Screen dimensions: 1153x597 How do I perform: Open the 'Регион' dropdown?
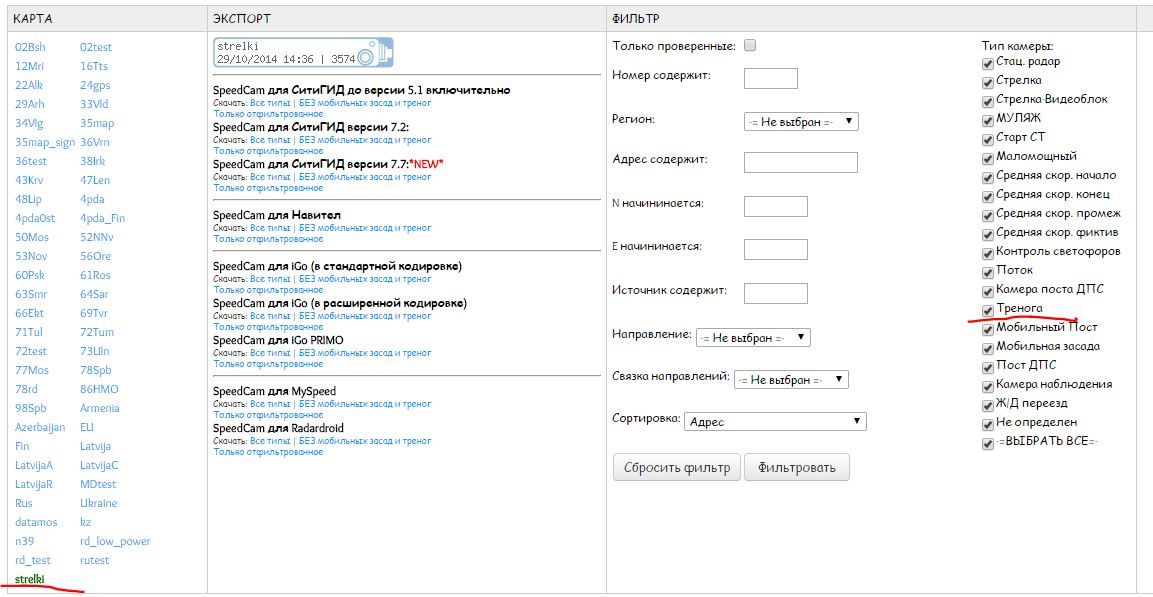(x=801, y=121)
